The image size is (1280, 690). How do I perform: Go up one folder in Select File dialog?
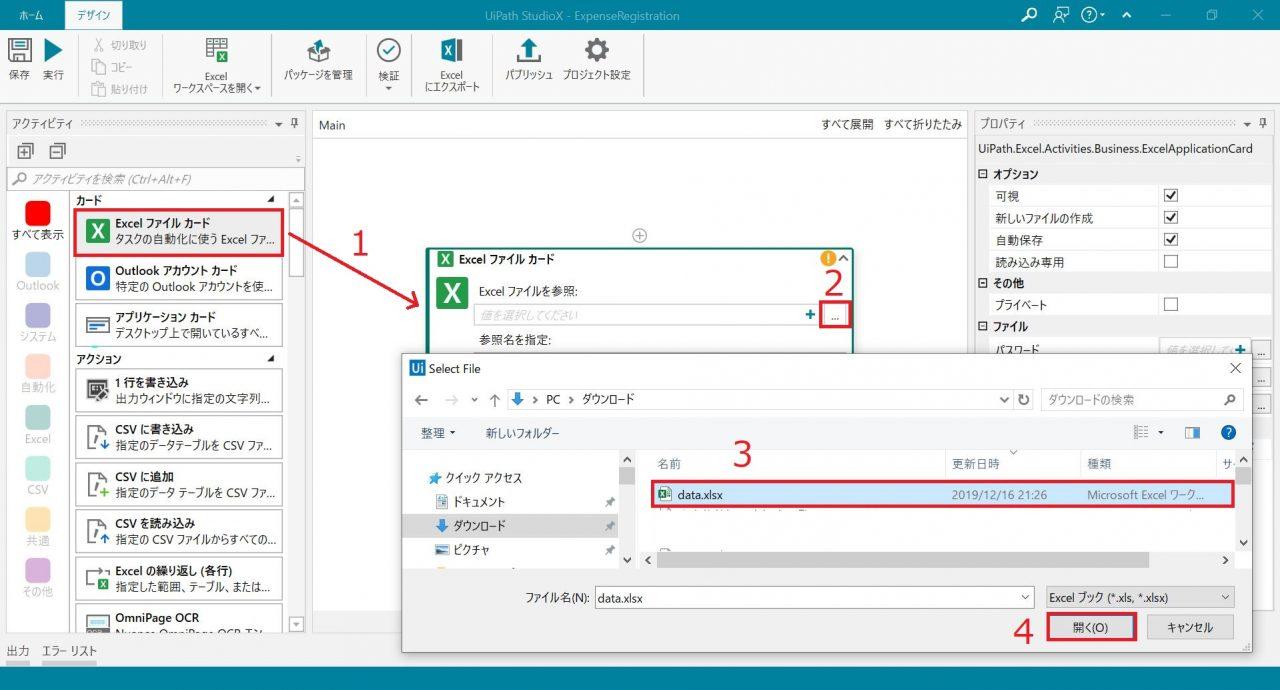point(494,400)
